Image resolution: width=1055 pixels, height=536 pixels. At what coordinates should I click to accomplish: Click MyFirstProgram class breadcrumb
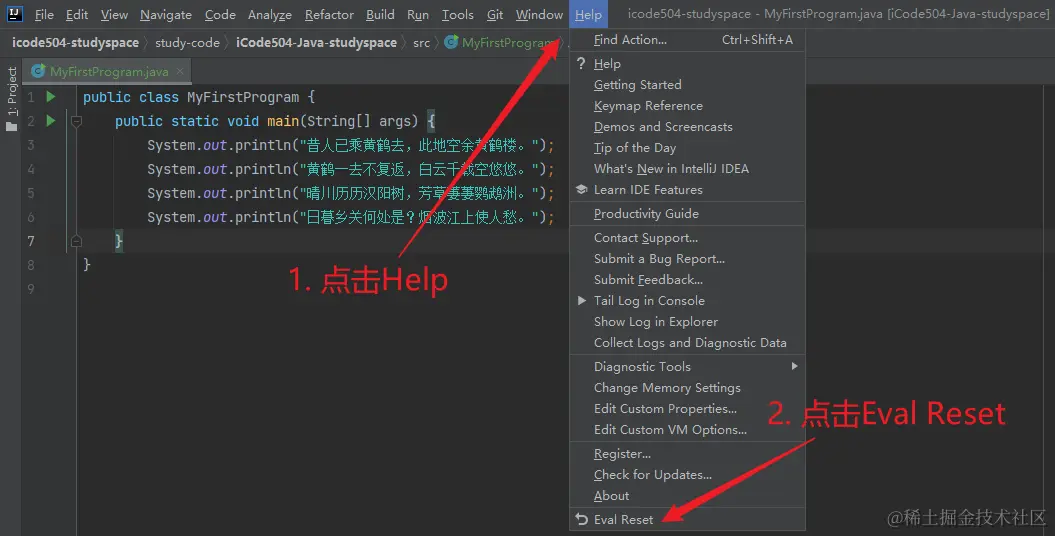coord(501,42)
